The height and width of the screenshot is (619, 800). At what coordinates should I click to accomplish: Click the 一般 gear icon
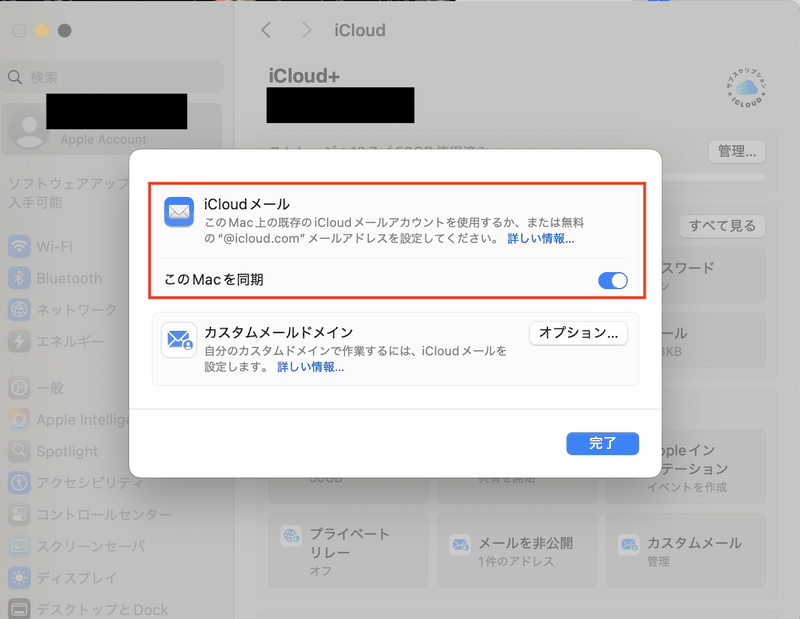pos(19,388)
